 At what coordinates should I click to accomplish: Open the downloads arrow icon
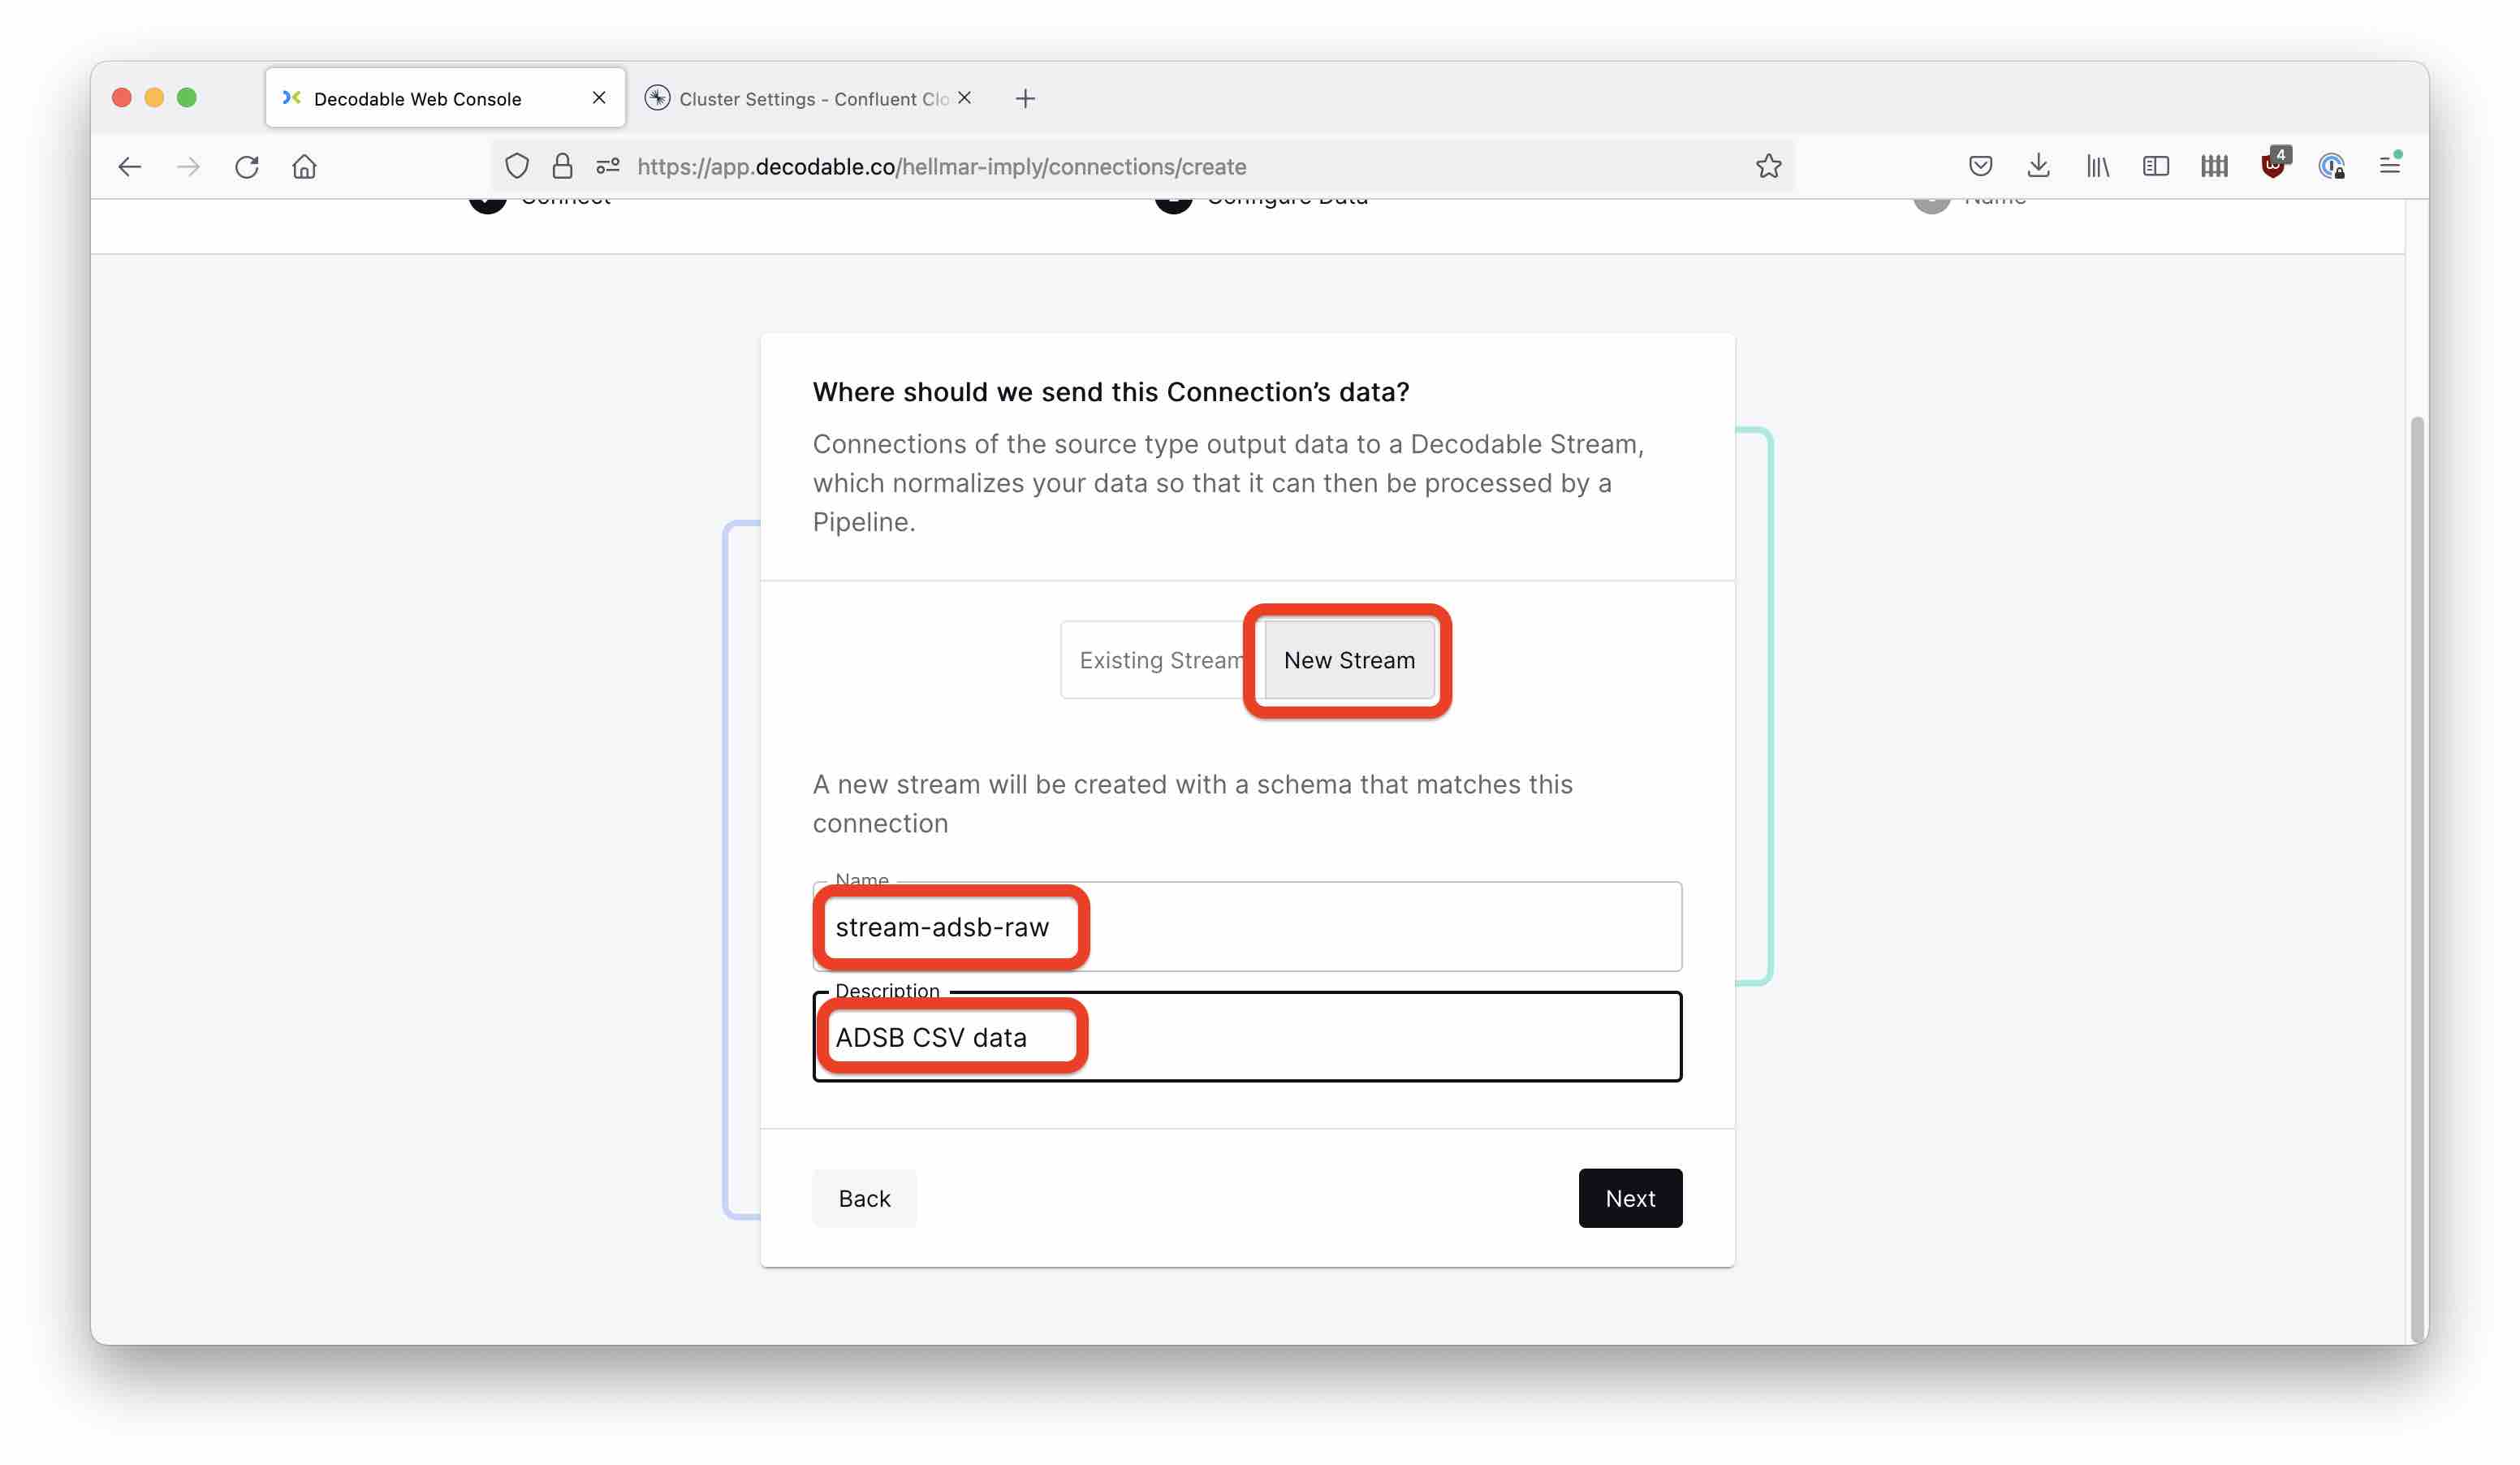point(2038,167)
